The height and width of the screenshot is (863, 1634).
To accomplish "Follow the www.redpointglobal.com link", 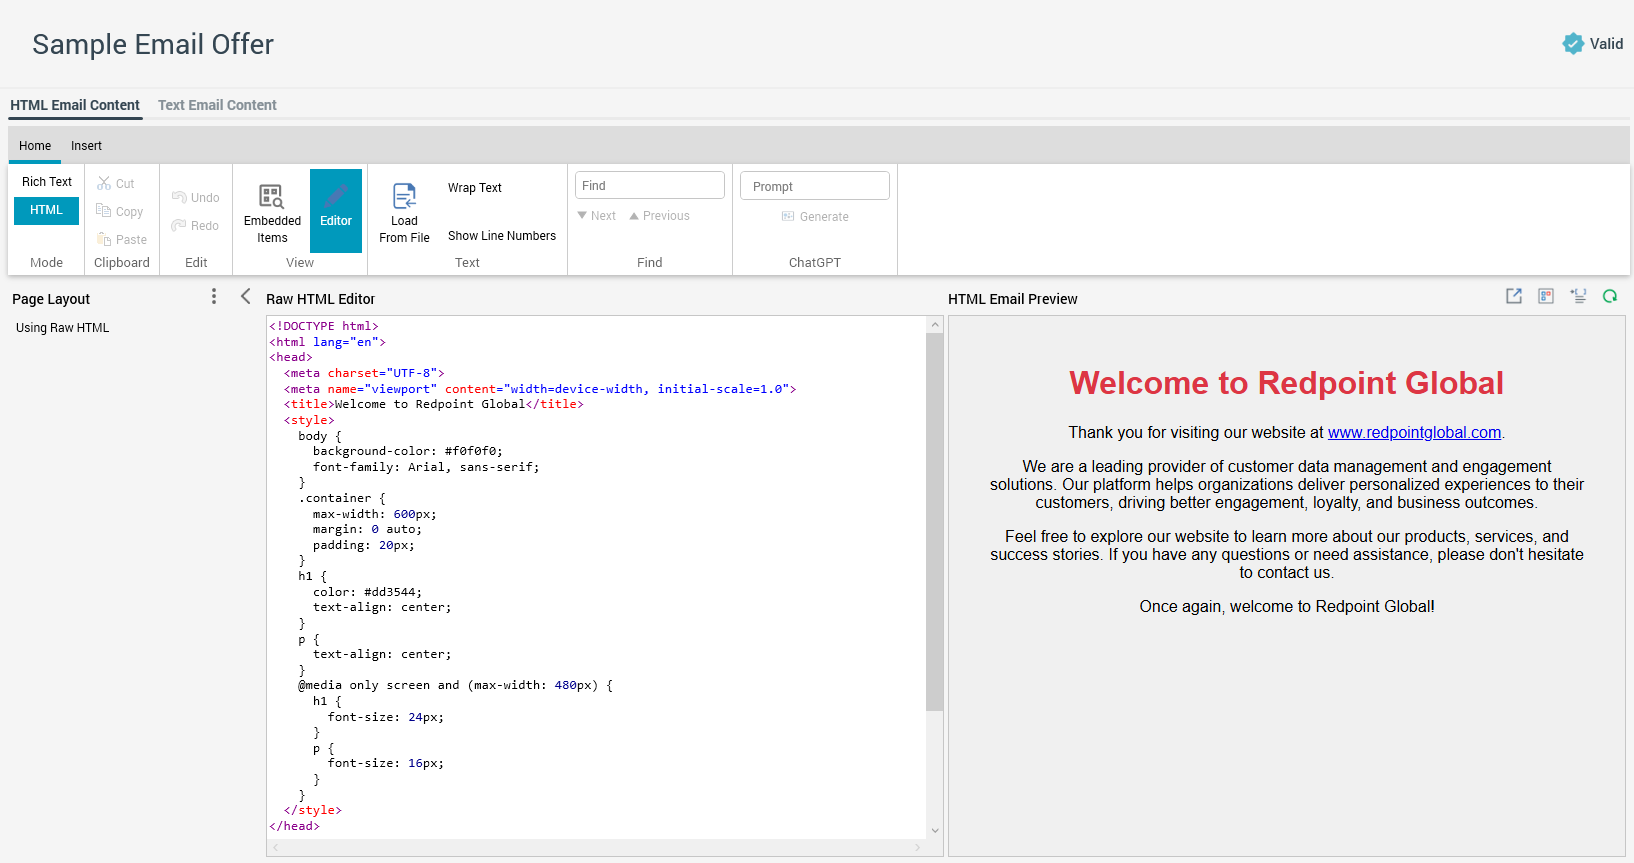I will [x=1414, y=432].
